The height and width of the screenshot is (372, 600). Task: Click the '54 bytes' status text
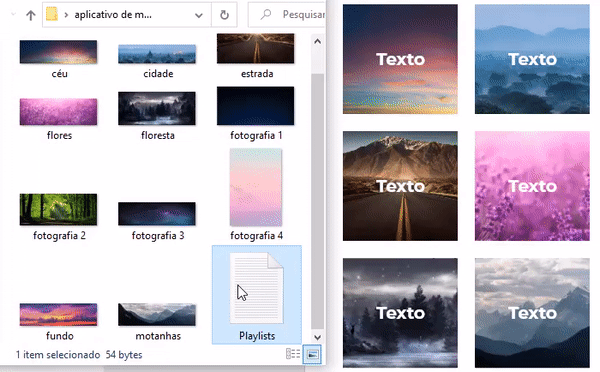124,355
